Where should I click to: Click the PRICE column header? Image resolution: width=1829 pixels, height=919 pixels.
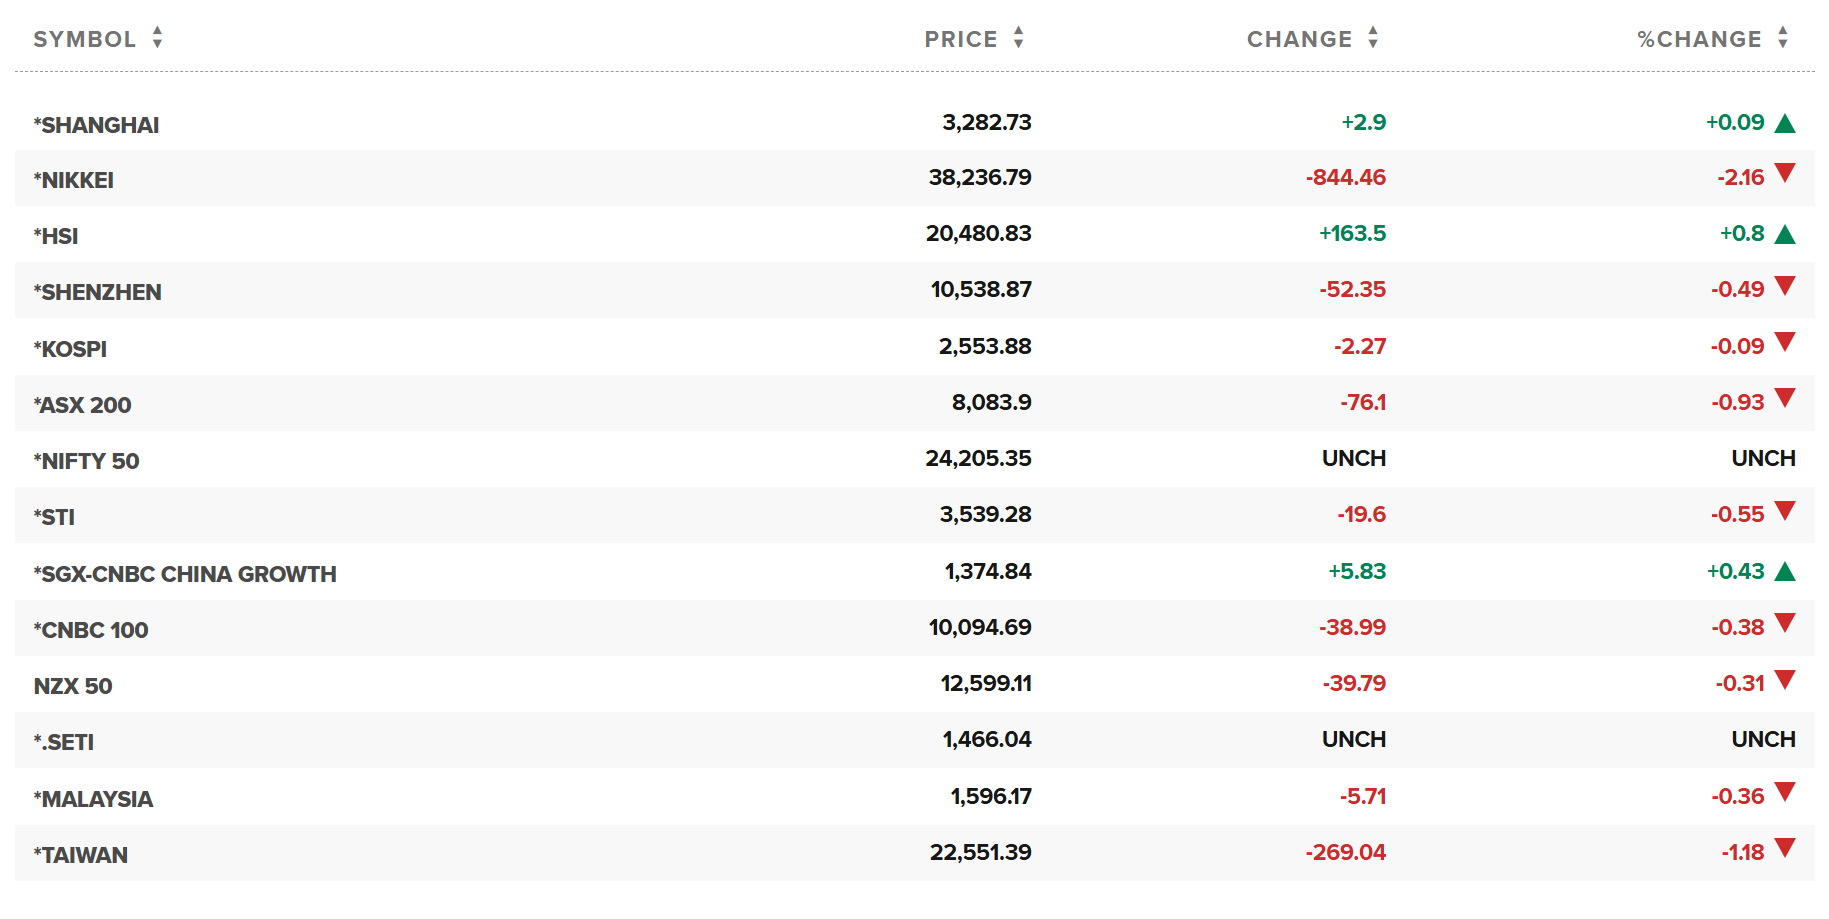coord(961,39)
